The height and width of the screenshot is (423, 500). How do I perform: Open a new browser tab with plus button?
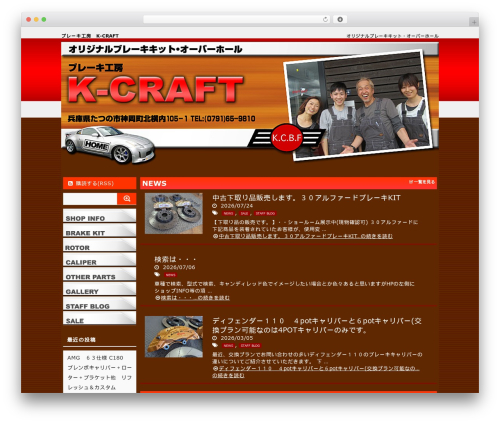(474, 22)
